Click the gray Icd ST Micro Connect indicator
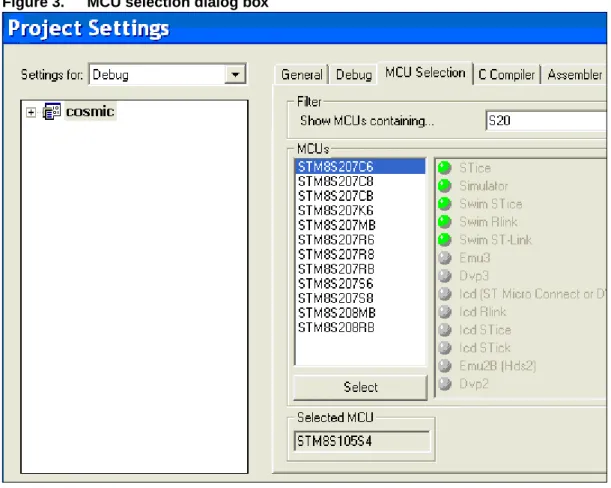The height and width of the screenshot is (488, 611). pyautogui.click(x=445, y=294)
